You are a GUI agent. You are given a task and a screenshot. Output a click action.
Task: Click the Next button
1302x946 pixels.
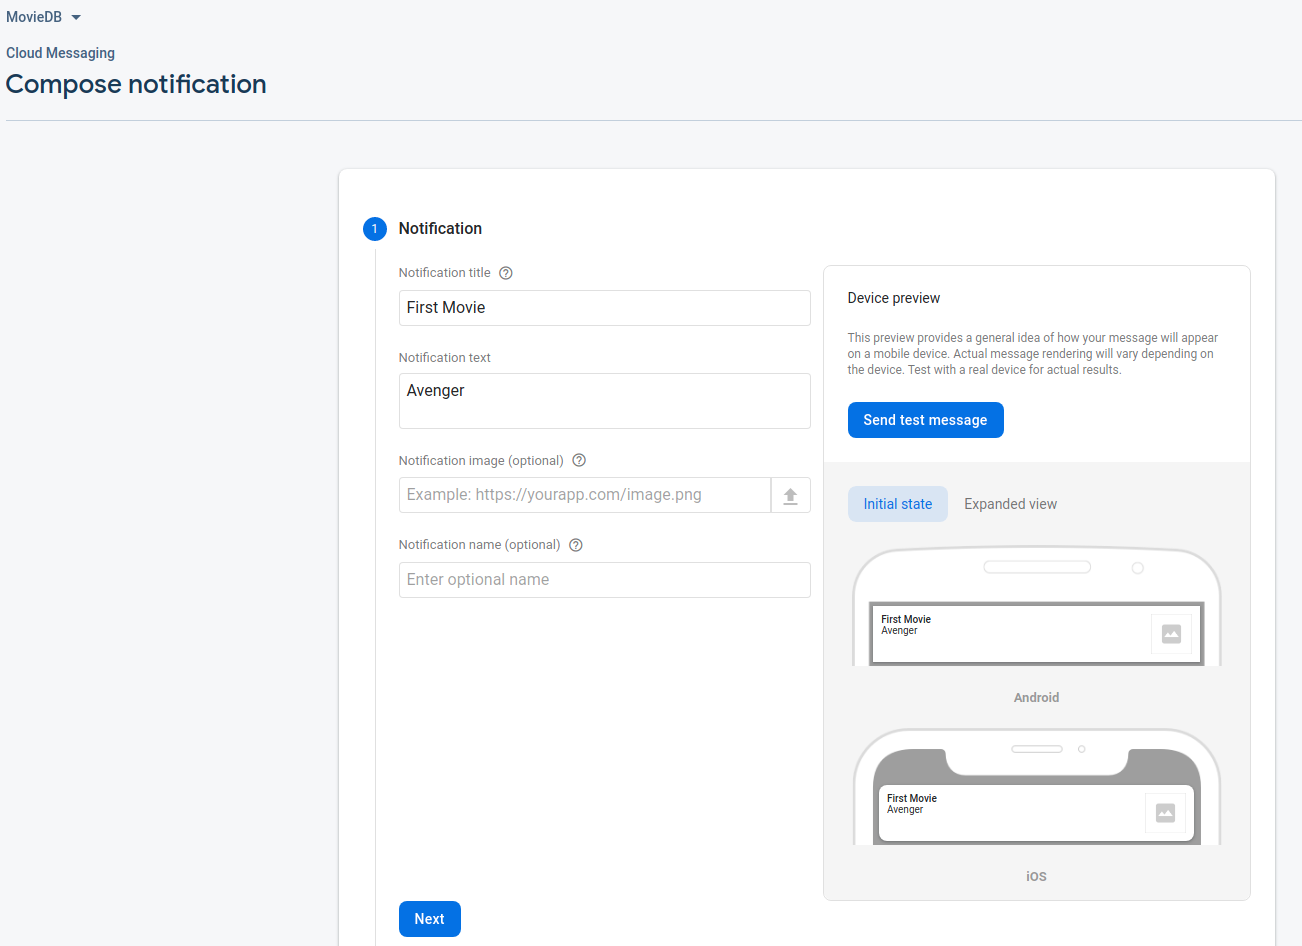click(430, 919)
